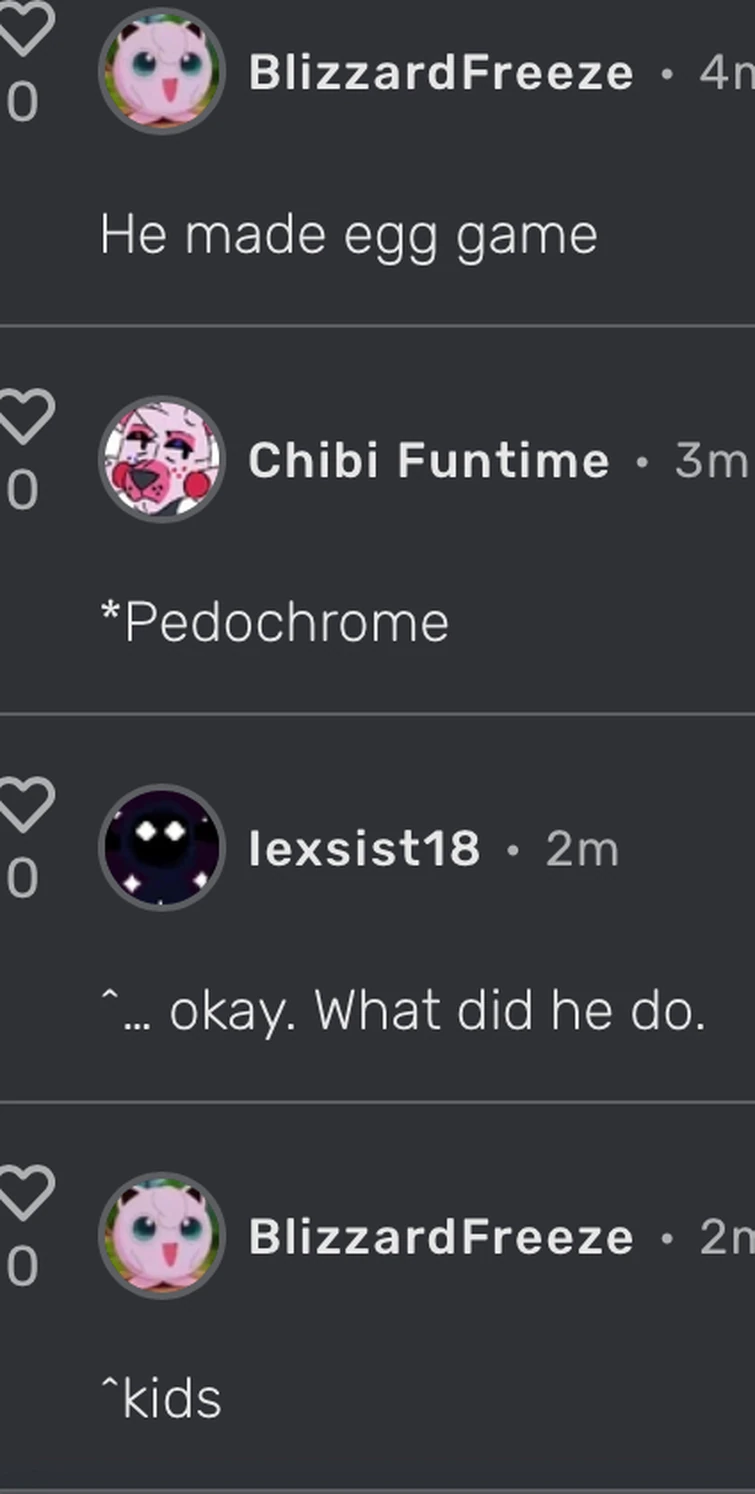Select the "0" likes counter under first heart
Screen dimensions: 755x1494
[x=21, y=101]
